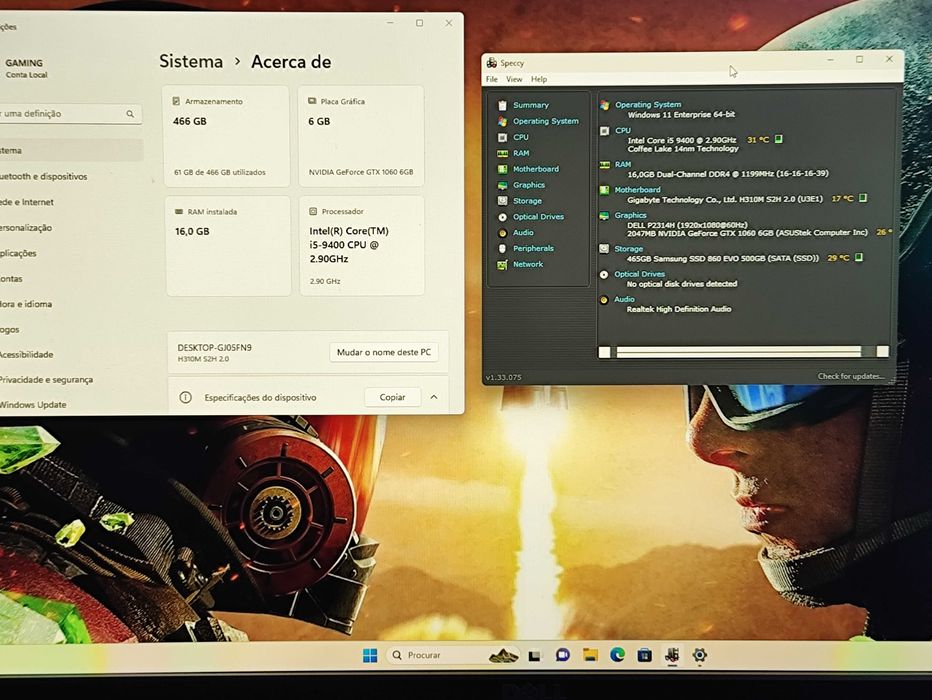
Task: Click the Speccy logo in its title bar
Action: pyautogui.click(x=492, y=62)
